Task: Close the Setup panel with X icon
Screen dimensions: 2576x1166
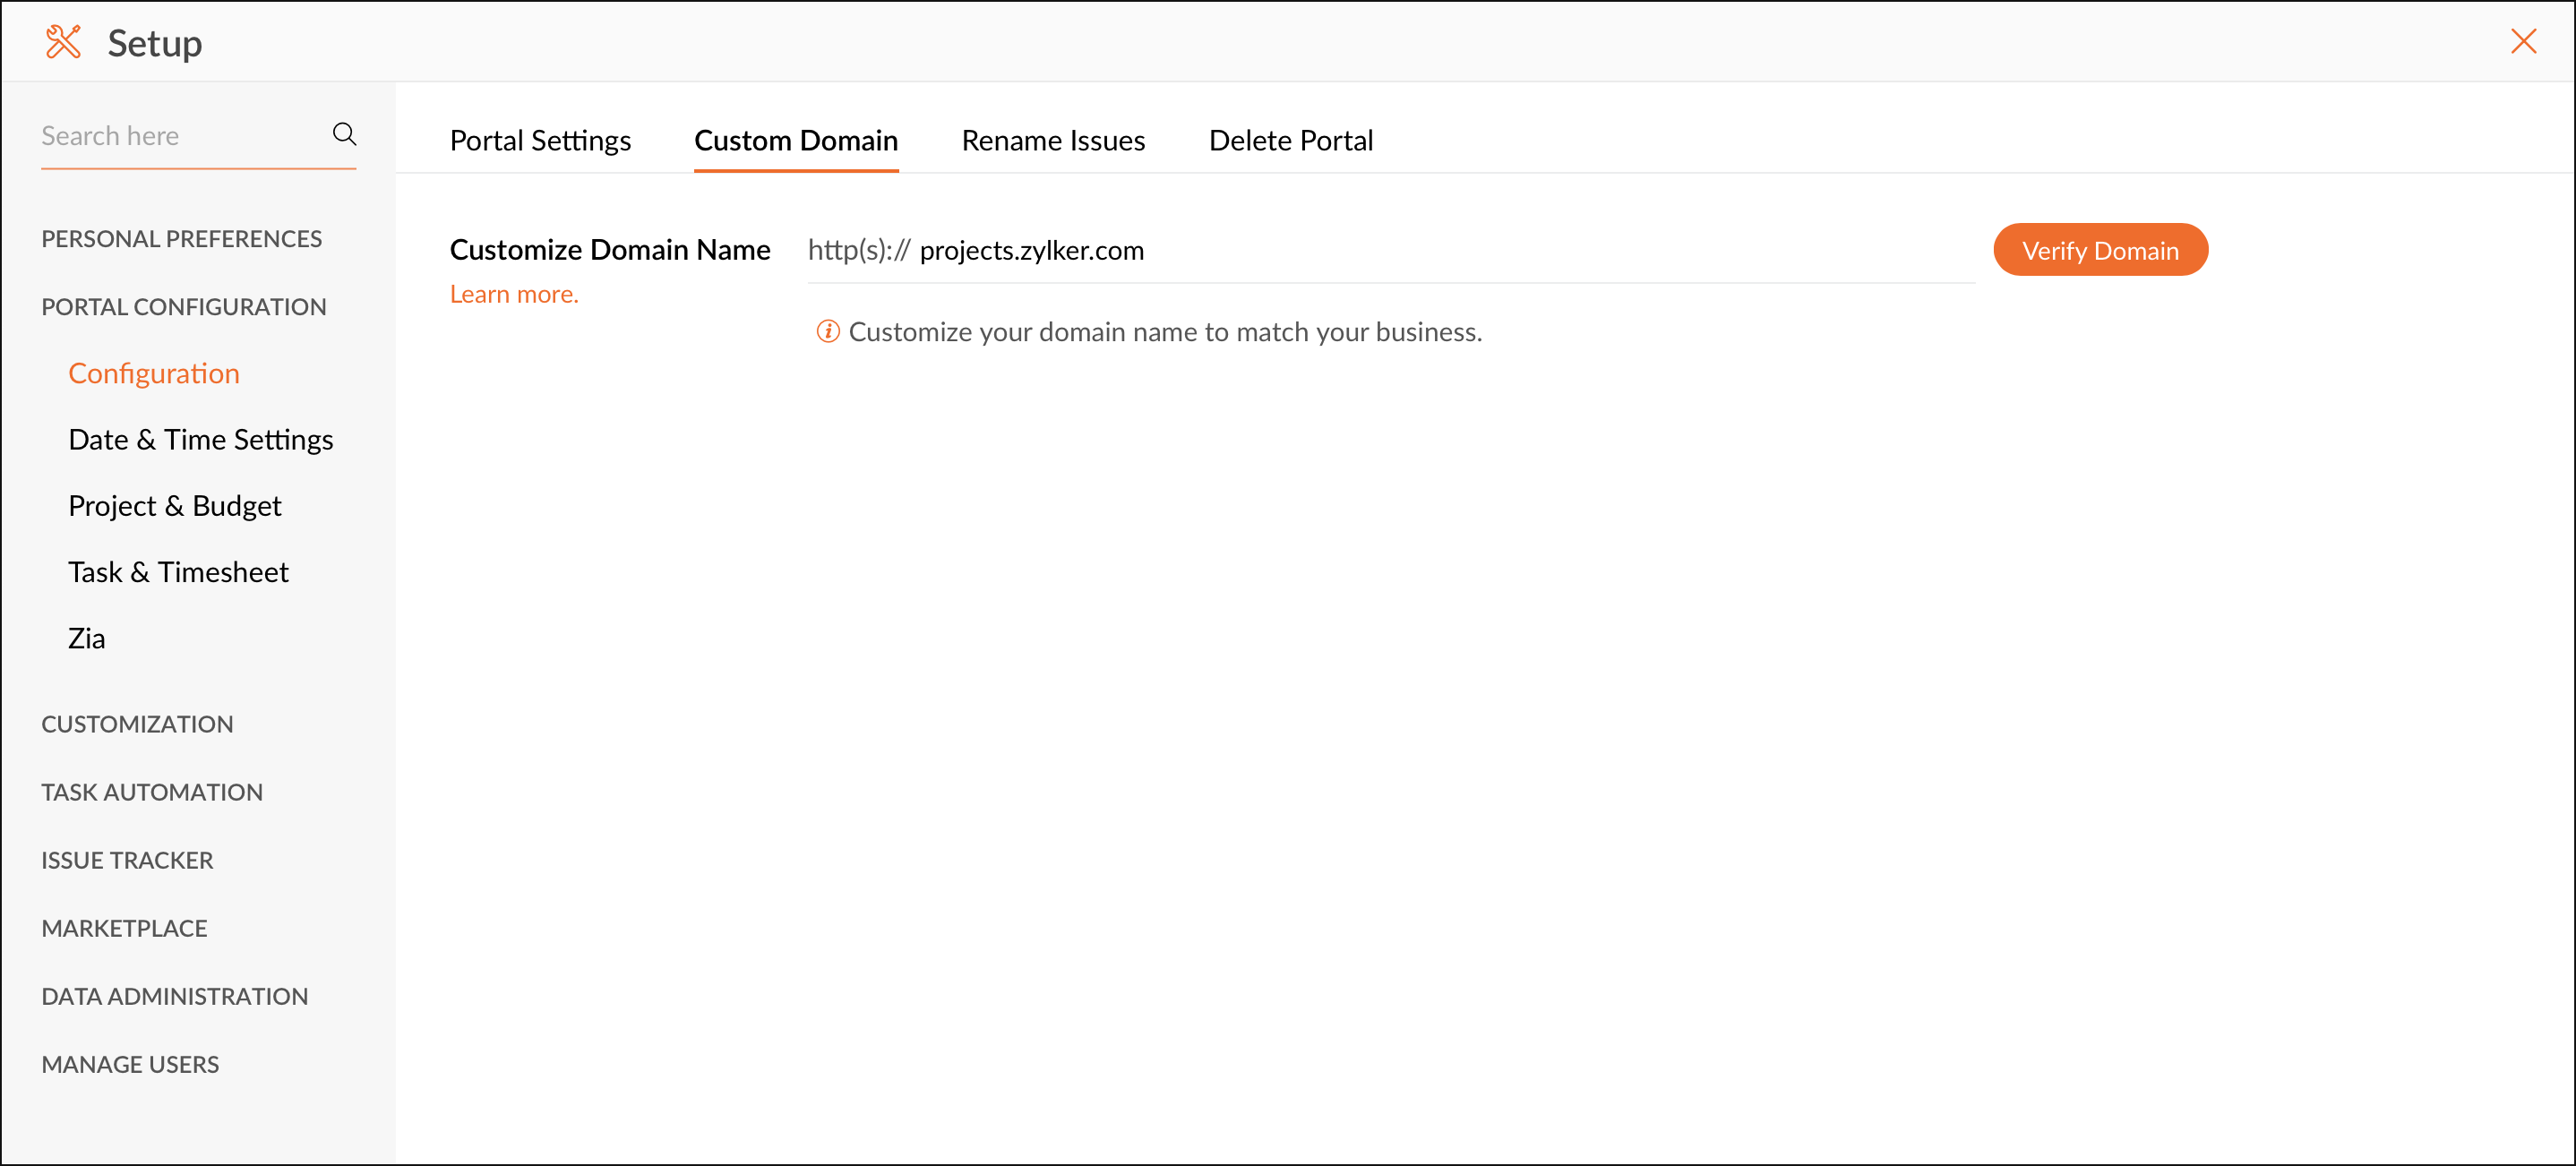Action: (x=2523, y=41)
